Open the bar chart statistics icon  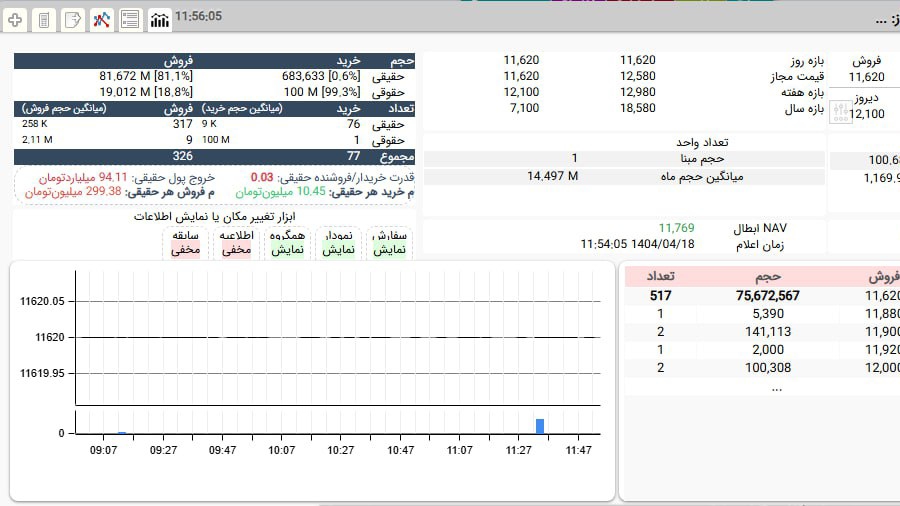tap(160, 20)
